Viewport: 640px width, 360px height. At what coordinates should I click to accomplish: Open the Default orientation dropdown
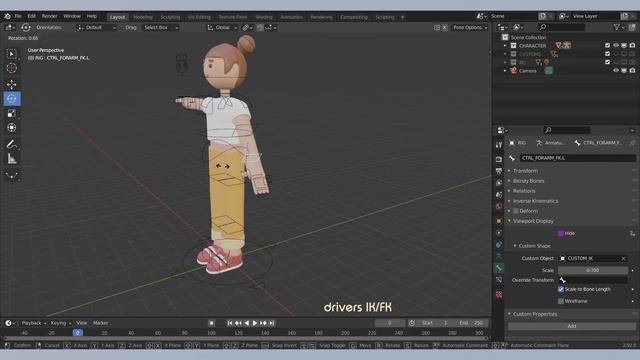point(97,27)
